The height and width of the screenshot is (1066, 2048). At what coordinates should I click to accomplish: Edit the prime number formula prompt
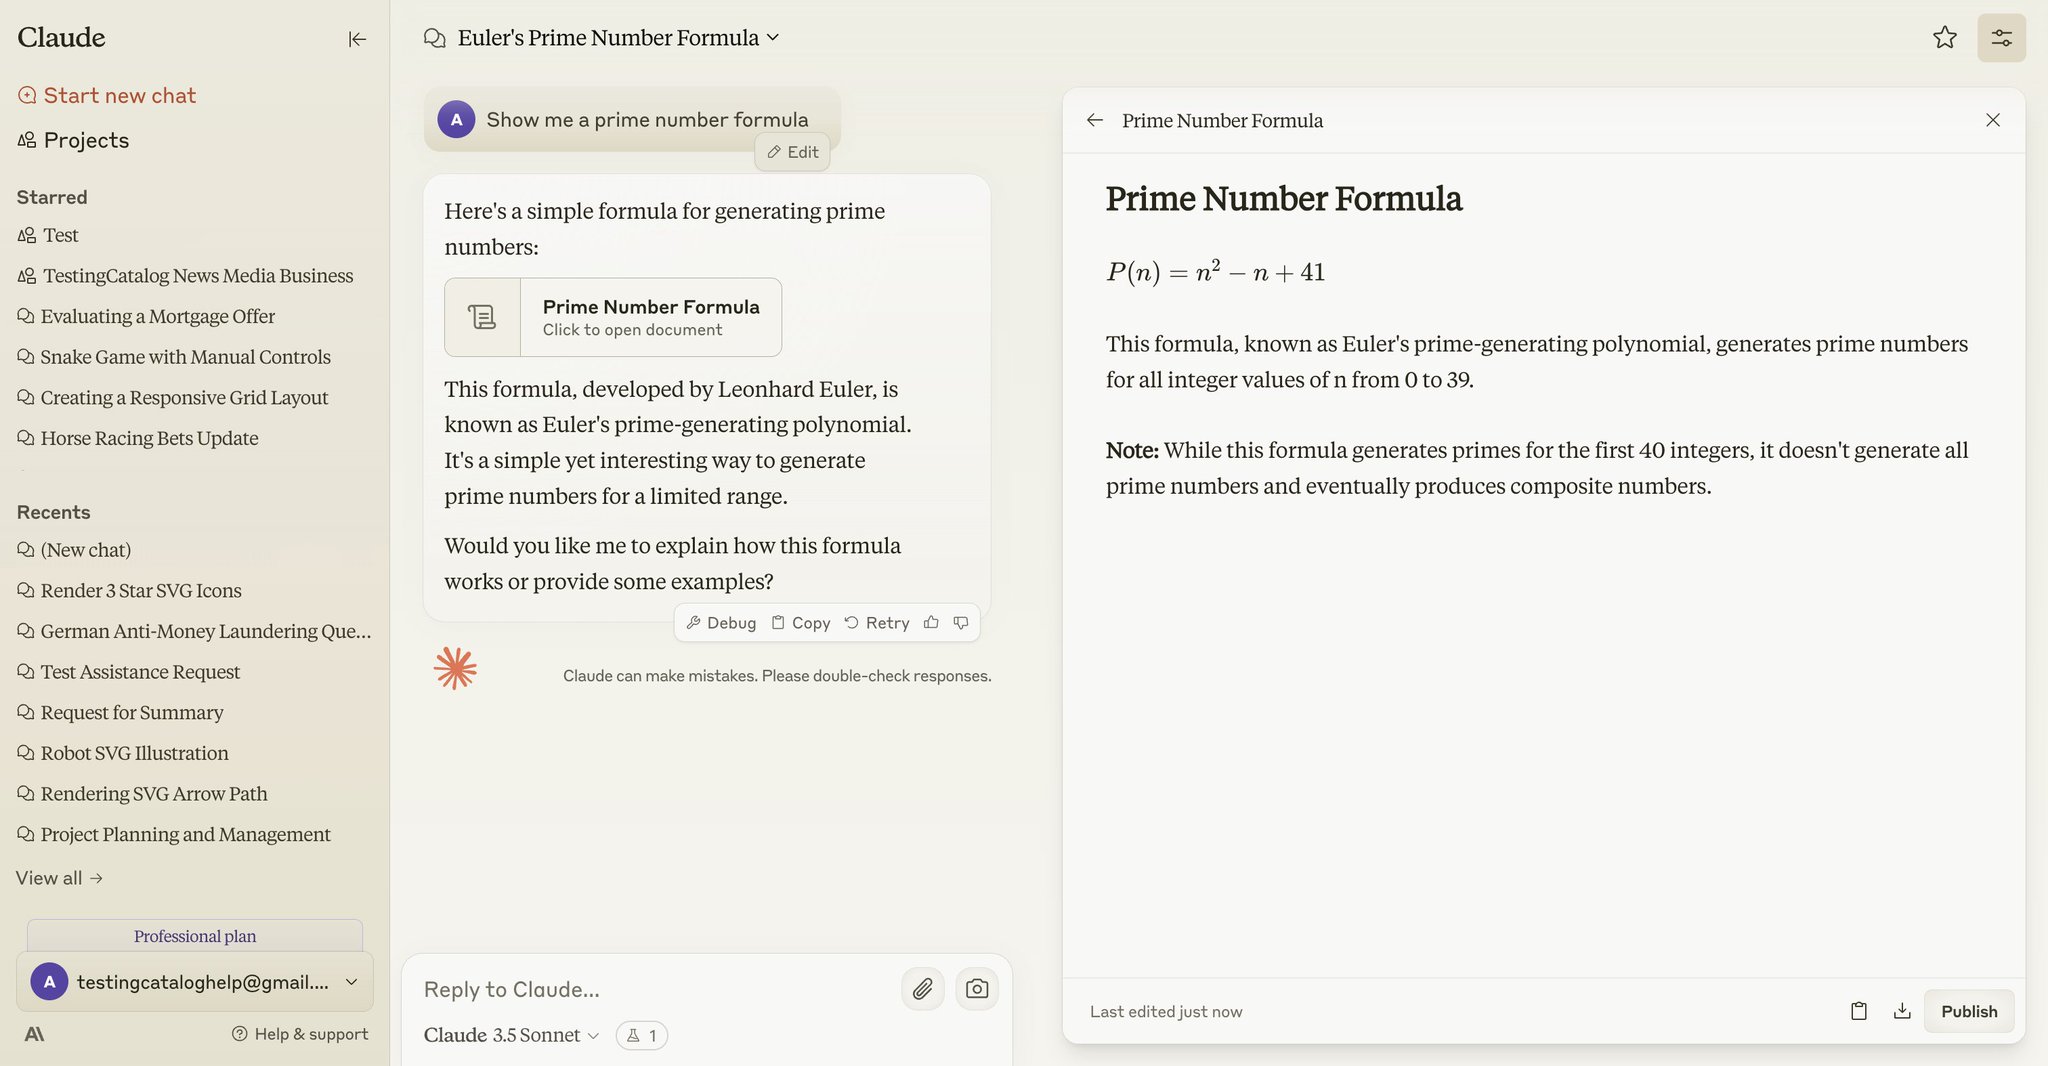point(792,152)
